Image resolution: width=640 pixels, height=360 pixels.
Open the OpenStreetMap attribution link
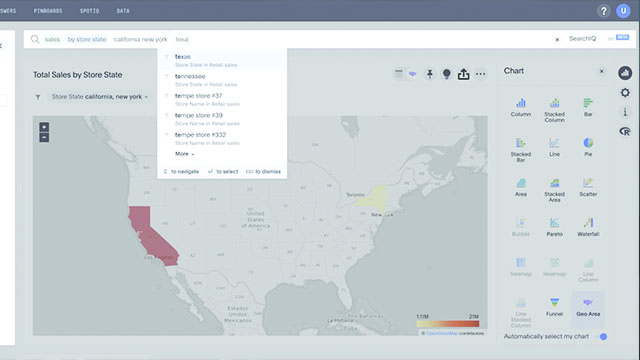(x=442, y=333)
